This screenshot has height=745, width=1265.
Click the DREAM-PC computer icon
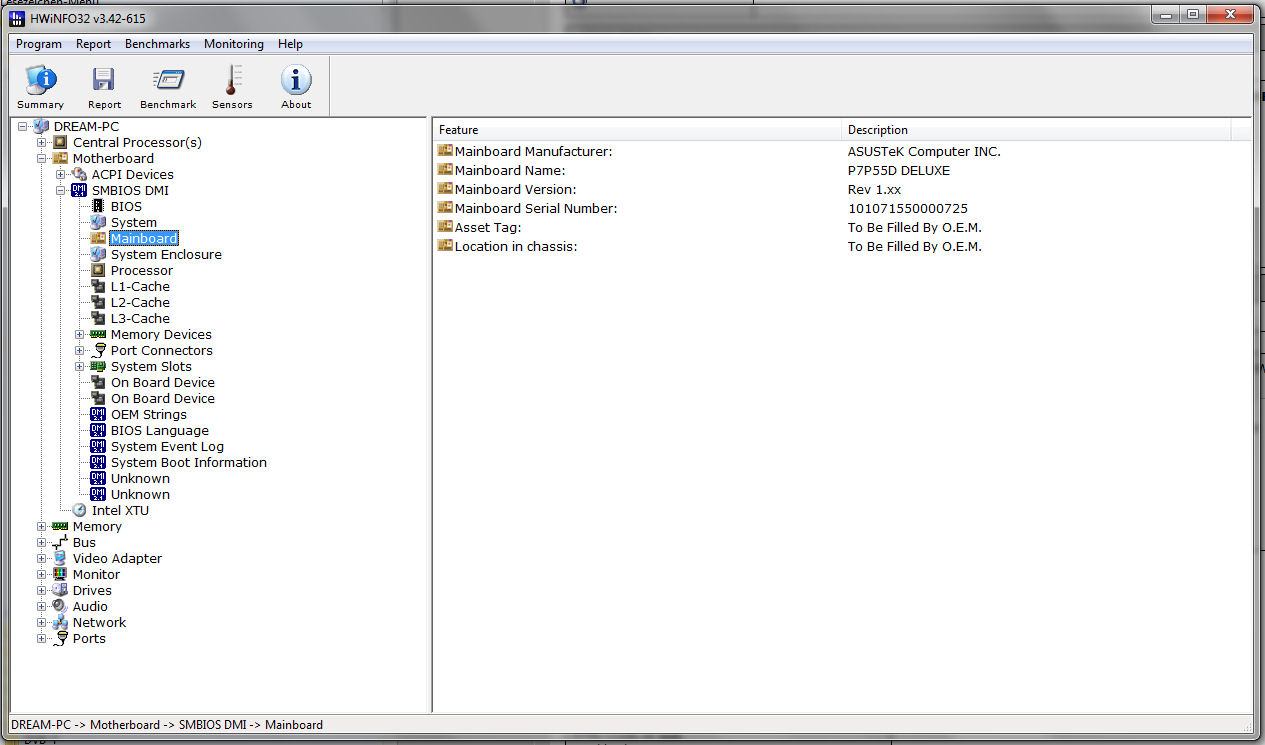tap(41, 127)
